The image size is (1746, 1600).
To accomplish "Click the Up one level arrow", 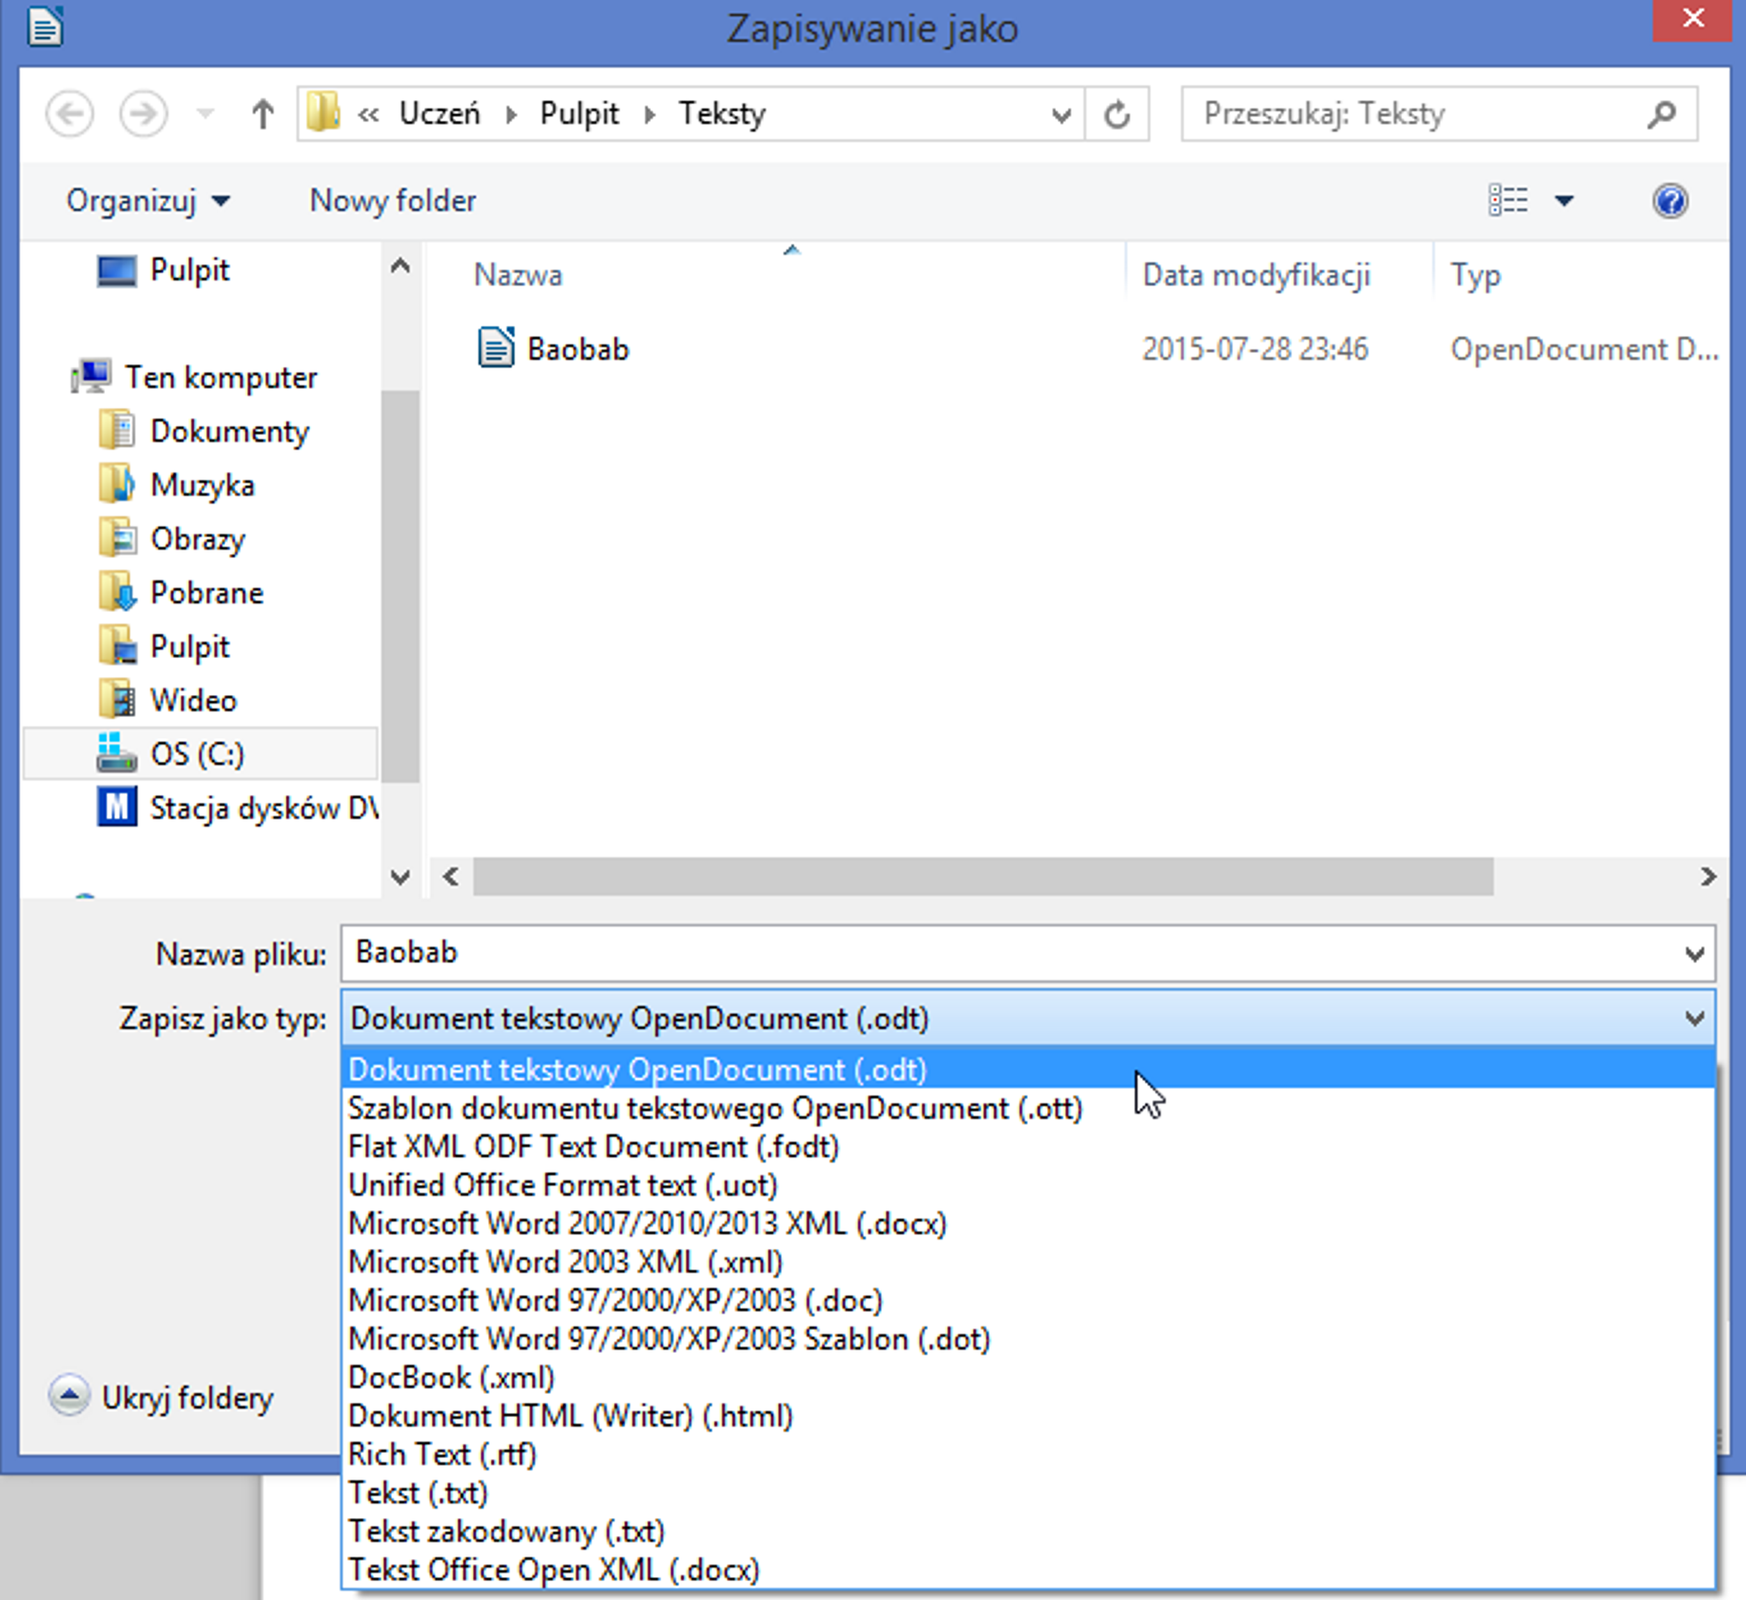I will (x=262, y=114).
